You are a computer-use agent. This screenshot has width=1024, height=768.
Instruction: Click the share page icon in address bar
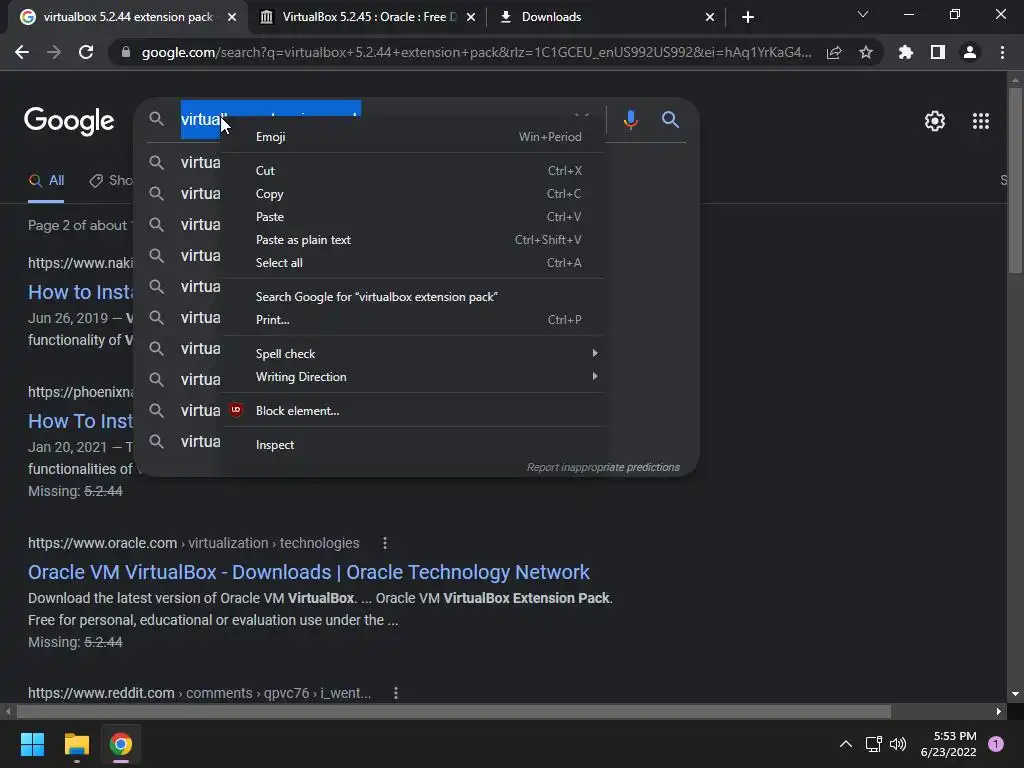click(x=834, y=53)
